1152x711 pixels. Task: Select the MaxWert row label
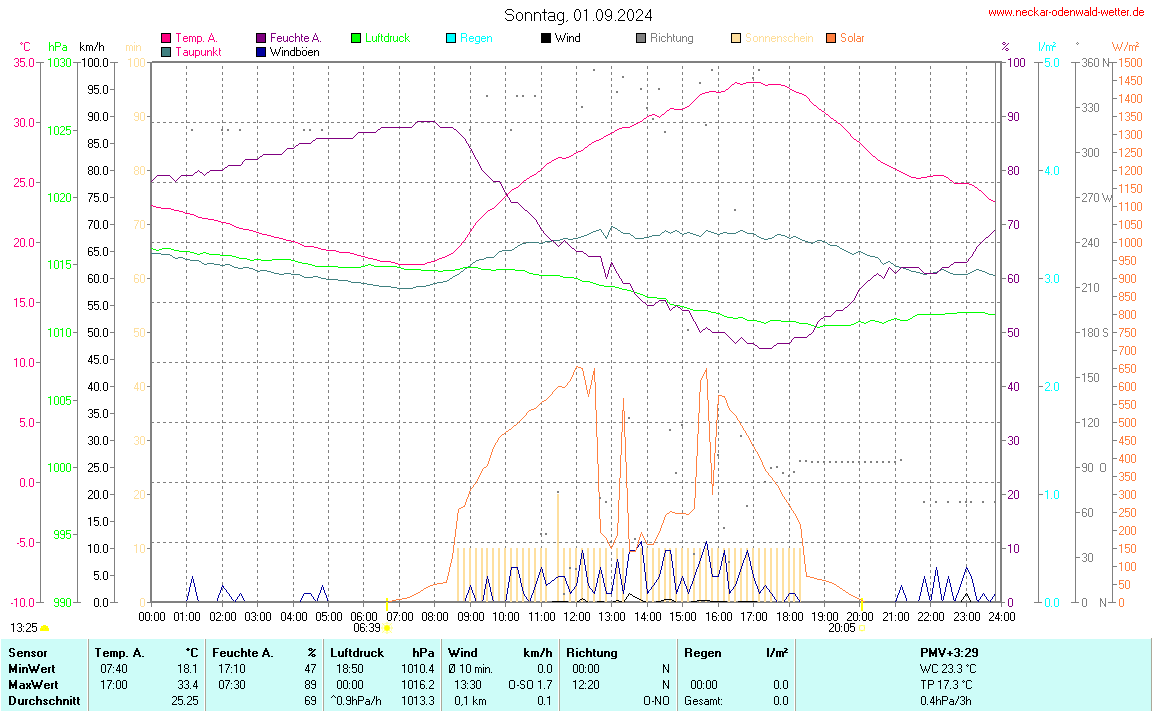pos(32,685)
